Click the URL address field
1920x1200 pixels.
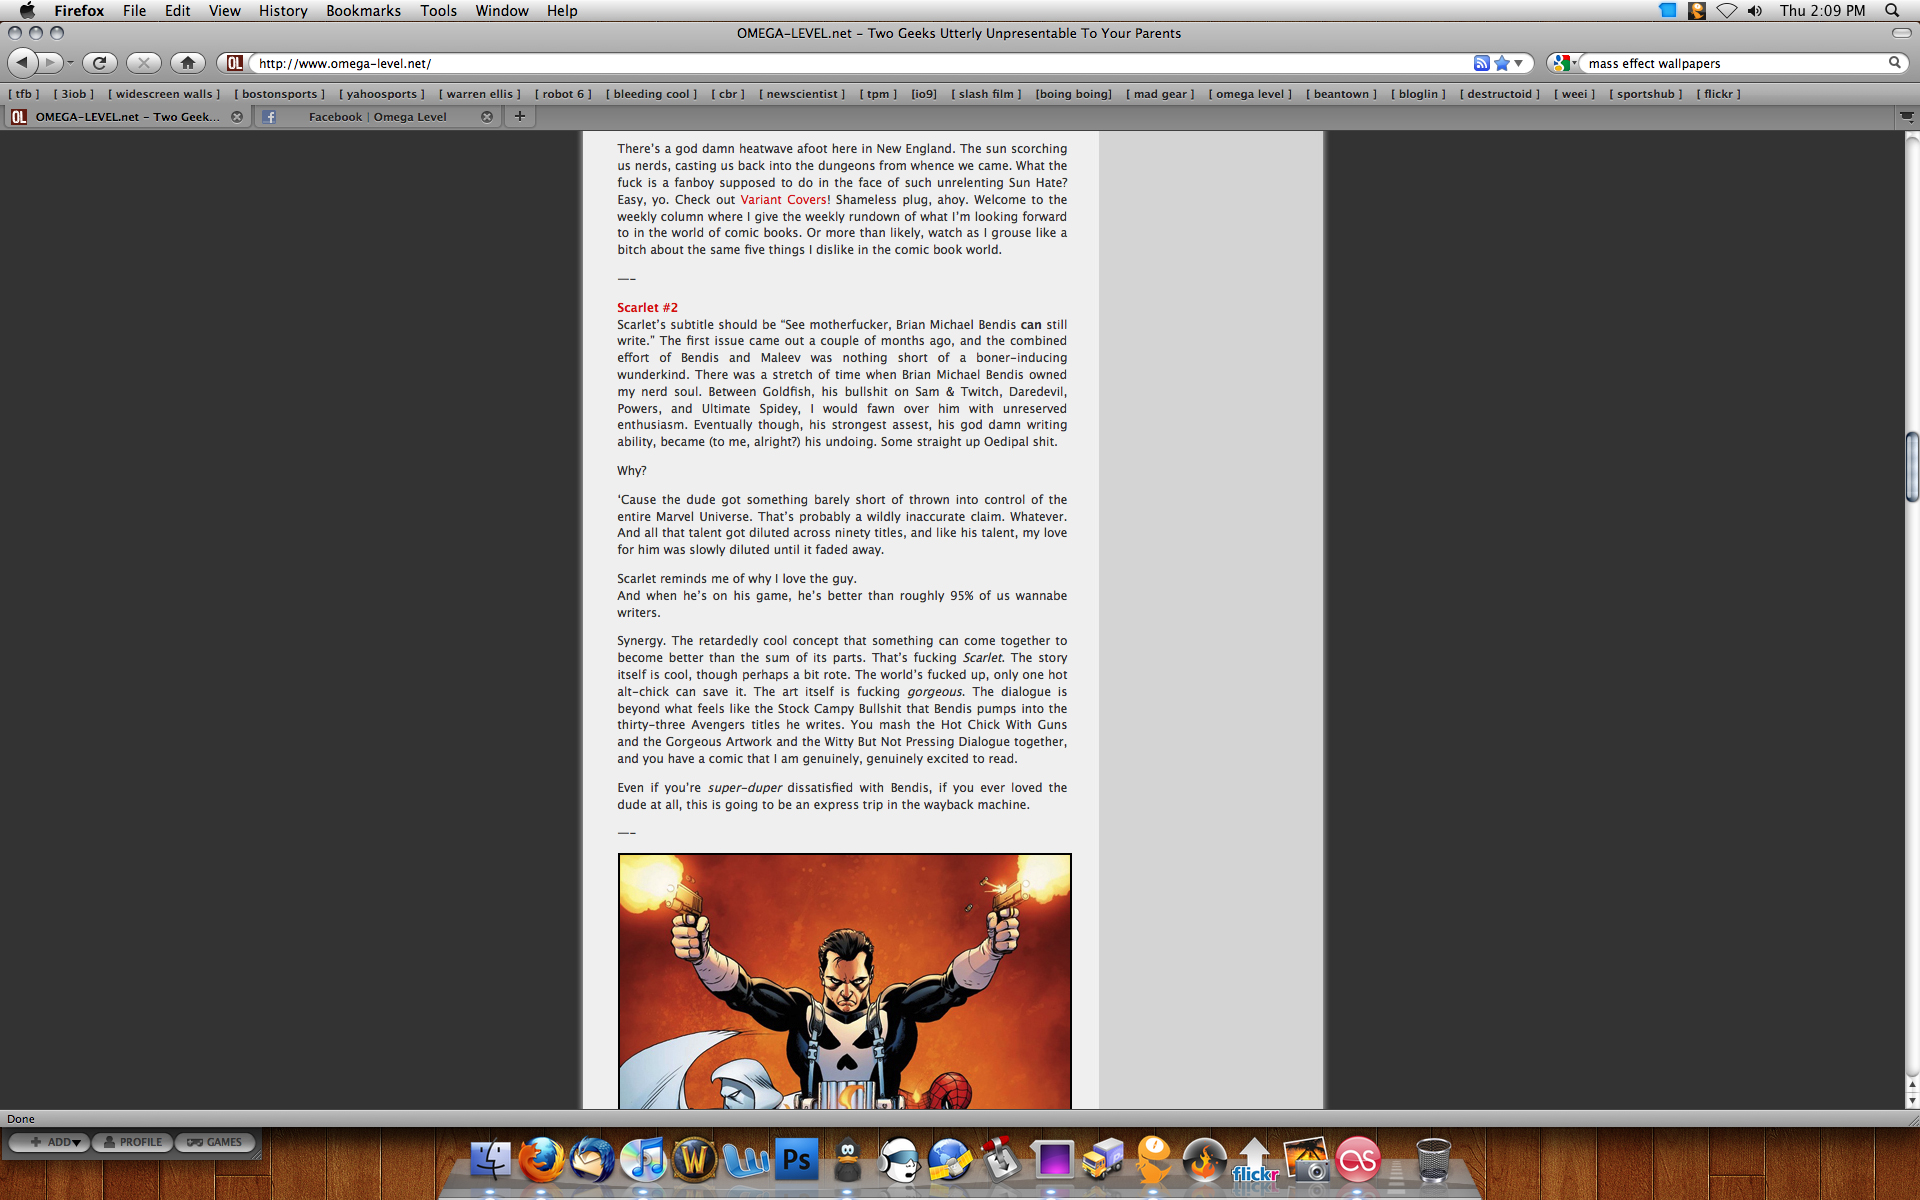pyautogui.click(x=860, y=63)
